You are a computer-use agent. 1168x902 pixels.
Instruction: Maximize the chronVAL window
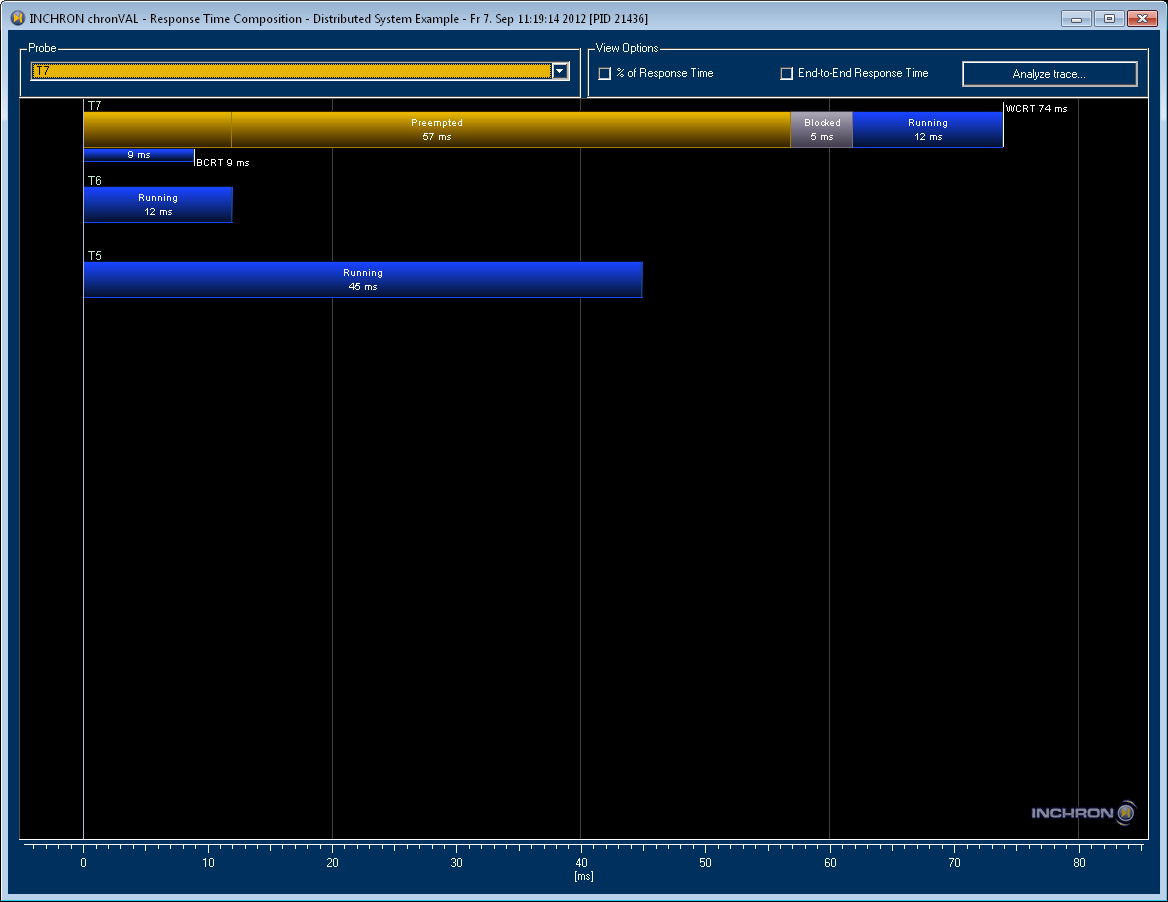pos(1109,19)
